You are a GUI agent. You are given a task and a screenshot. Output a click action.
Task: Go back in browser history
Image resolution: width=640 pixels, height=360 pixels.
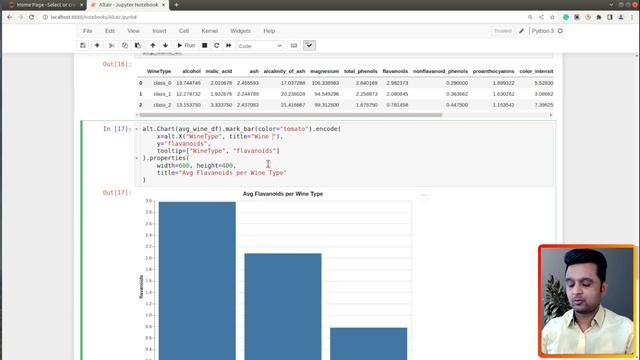[x=9, y=17]
